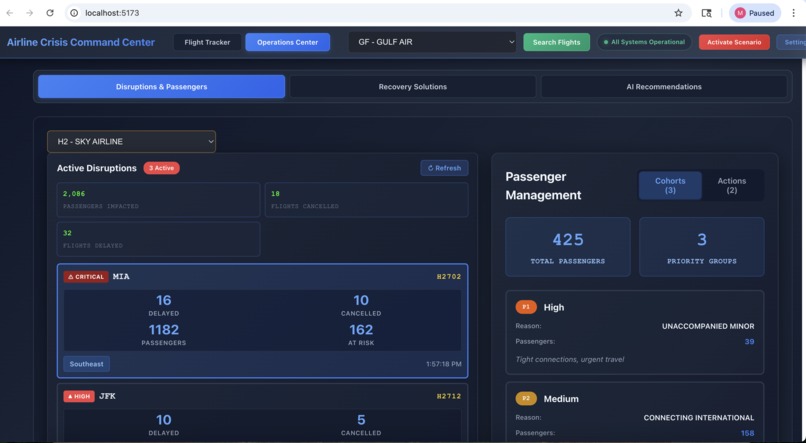
Task: Click the Activate Scenario button
Action: pyautogui.click(x=734, y=42)
